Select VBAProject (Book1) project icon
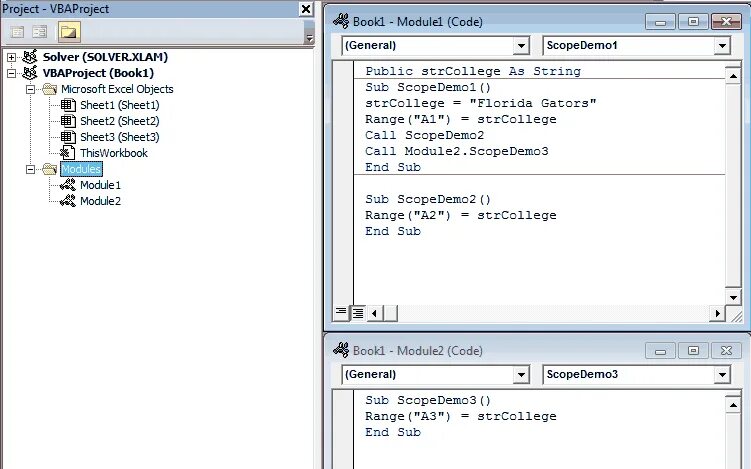The width and height of the screenshot is (751, 469). 30,73
